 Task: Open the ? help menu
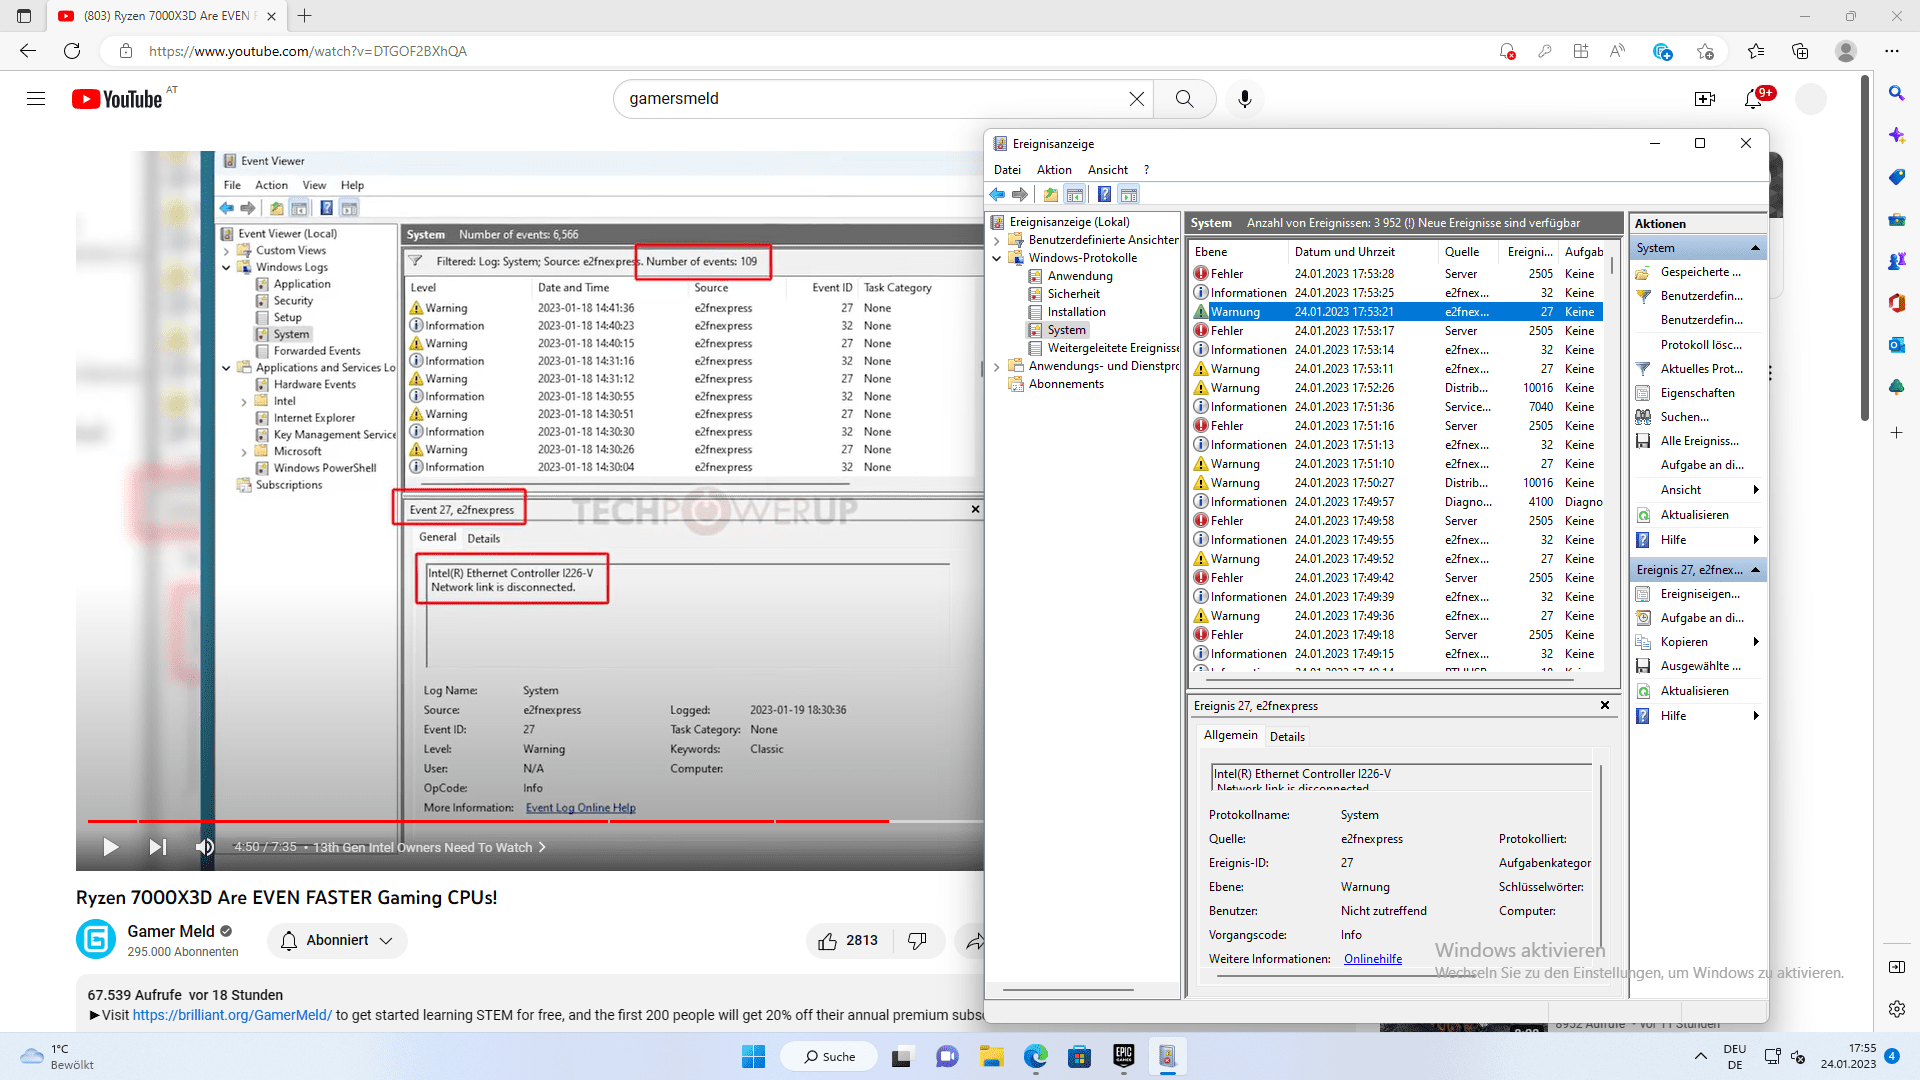pos(1147,170)
